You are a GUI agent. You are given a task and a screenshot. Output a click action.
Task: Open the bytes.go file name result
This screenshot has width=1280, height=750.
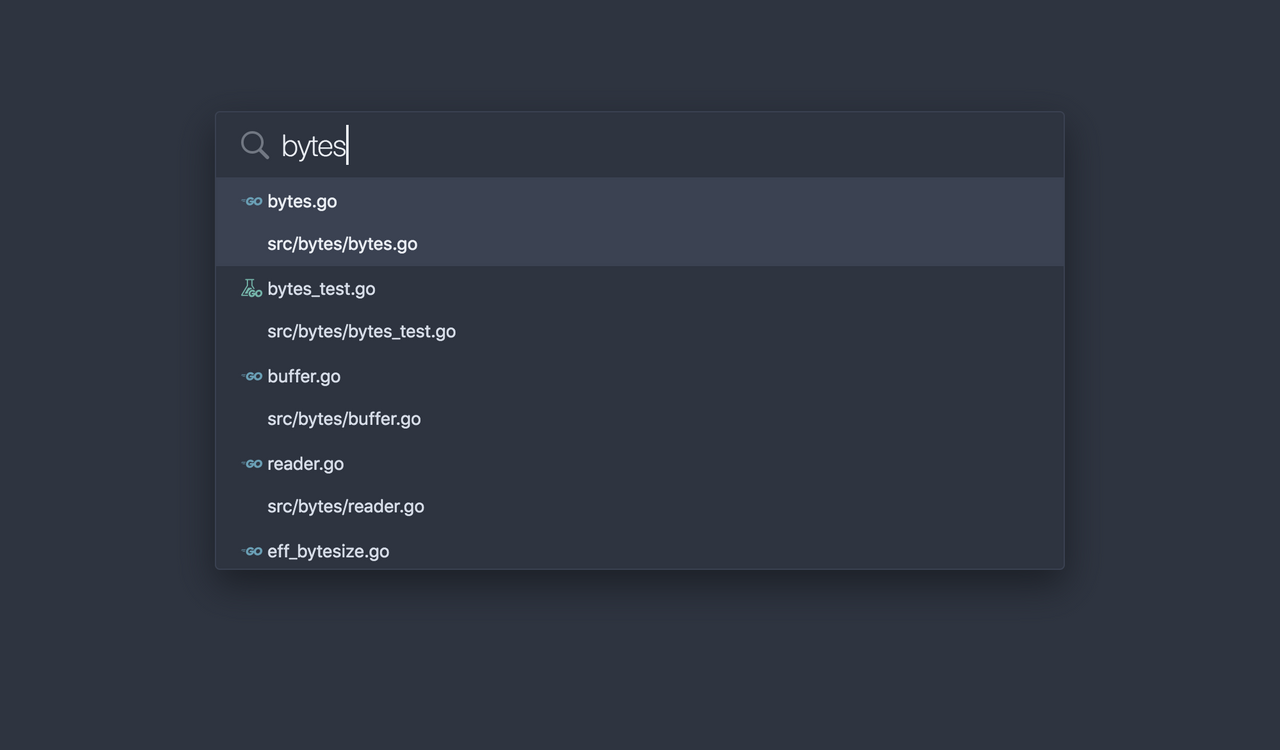(x=302, y=201)
